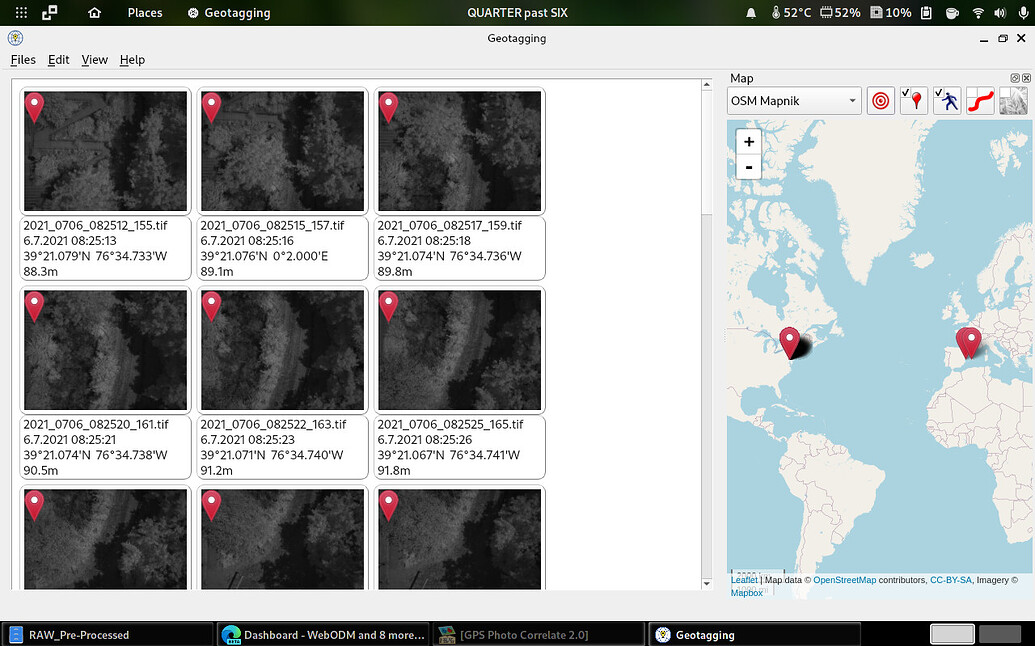Click the undock icon on the Map panel
Screen dimensions: 1035x646
point(1014,78)
